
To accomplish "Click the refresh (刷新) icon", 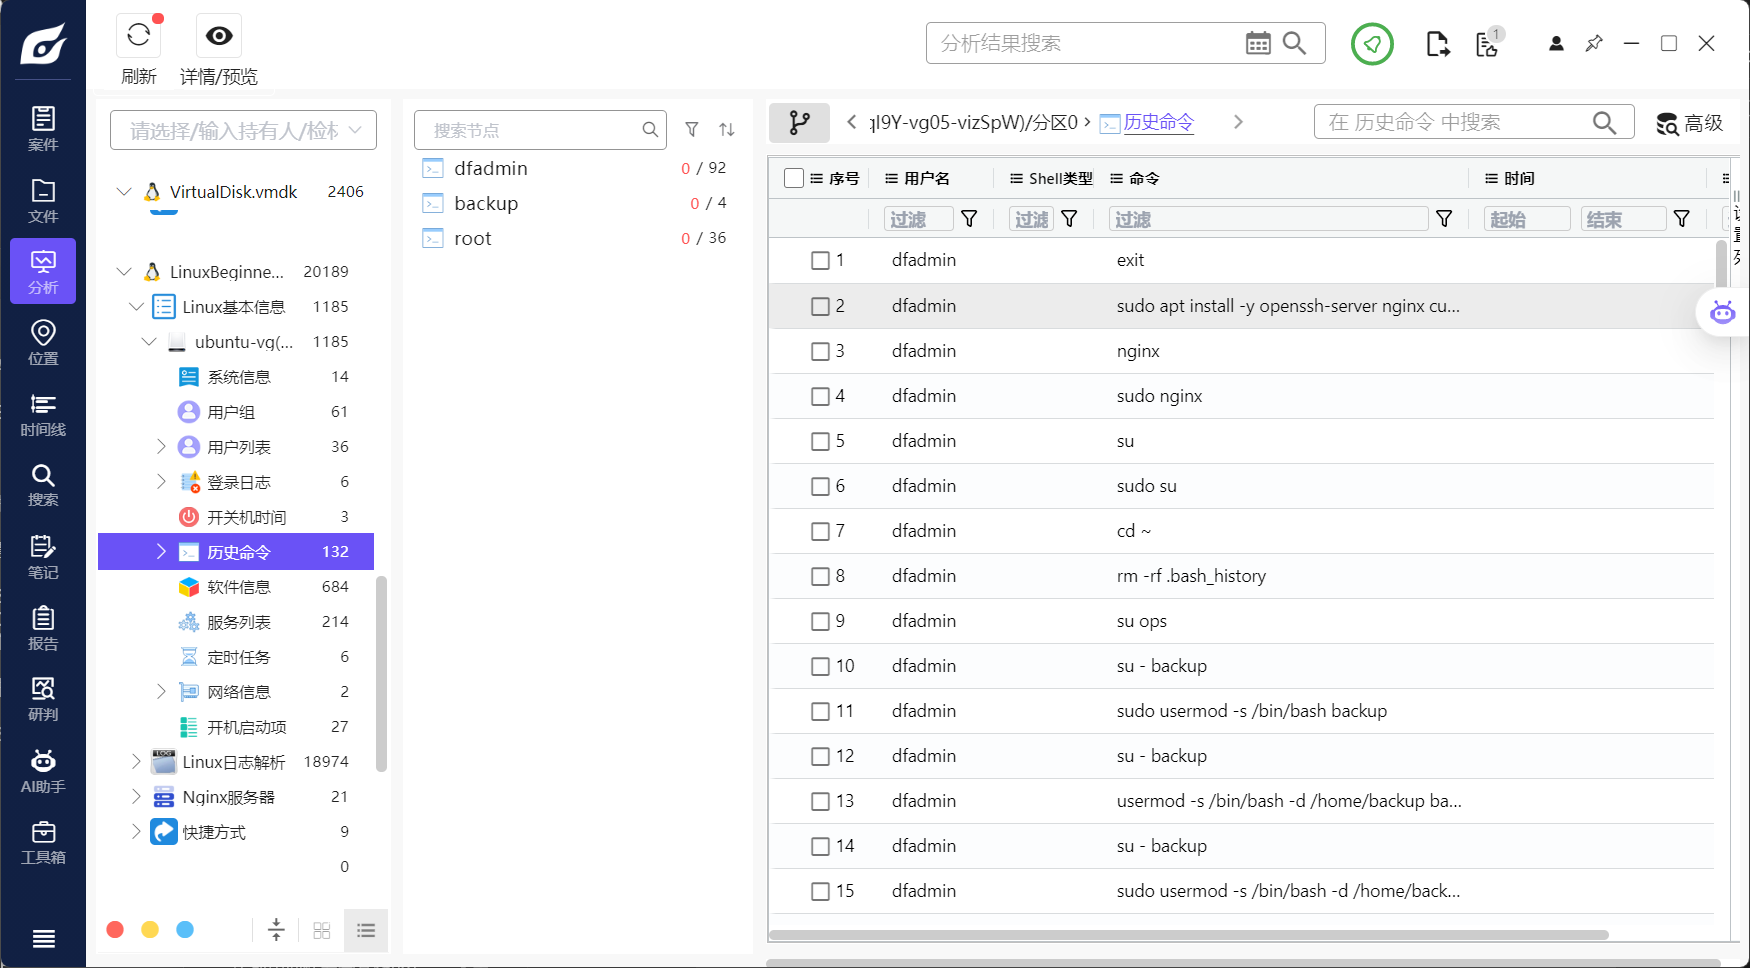I will (139, 36).
